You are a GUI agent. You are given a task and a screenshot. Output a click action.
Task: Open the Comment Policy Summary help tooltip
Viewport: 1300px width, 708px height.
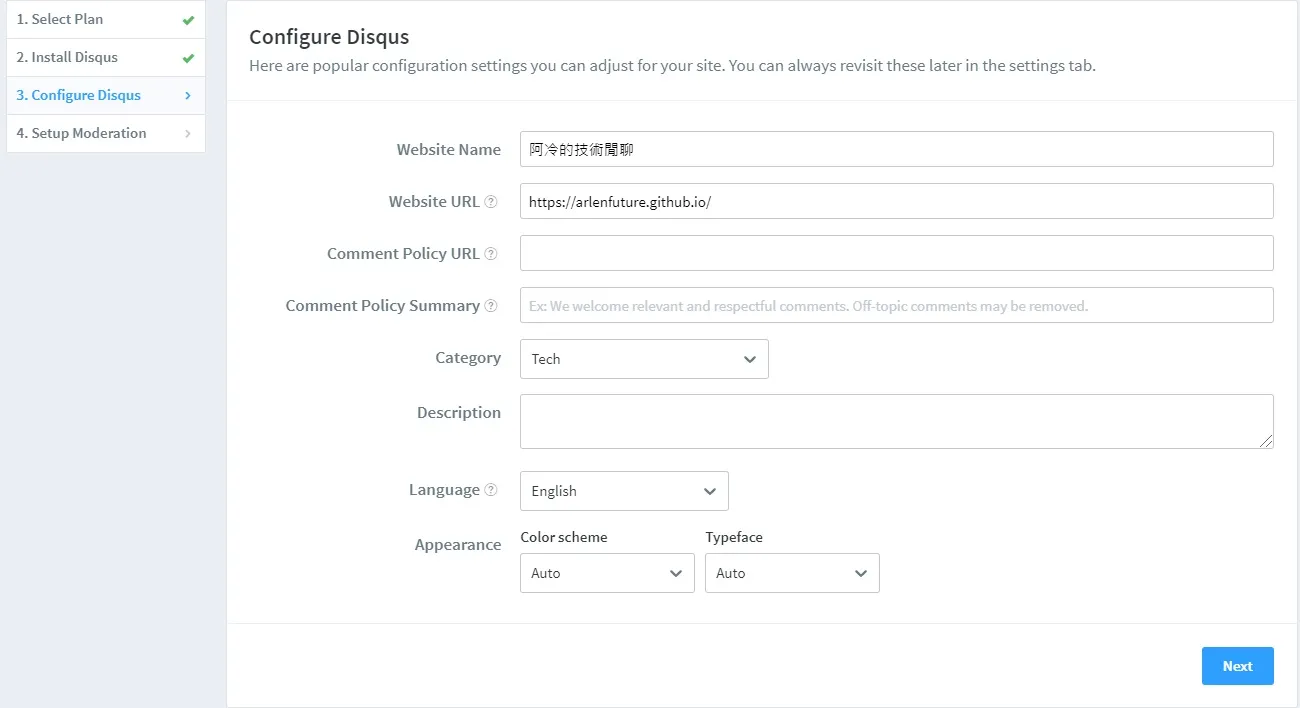click(x=491, y=305)
